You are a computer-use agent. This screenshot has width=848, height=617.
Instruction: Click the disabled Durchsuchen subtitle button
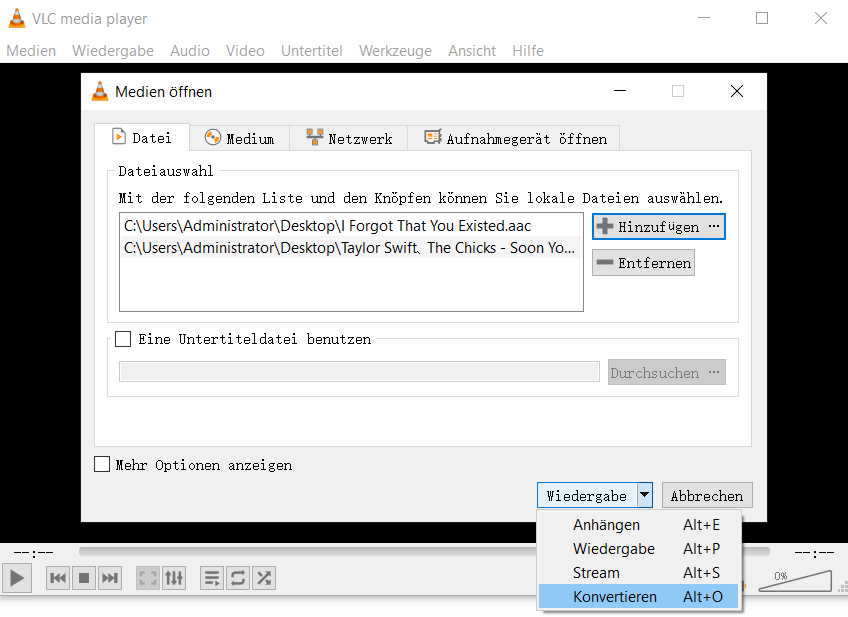coord(666,373)
